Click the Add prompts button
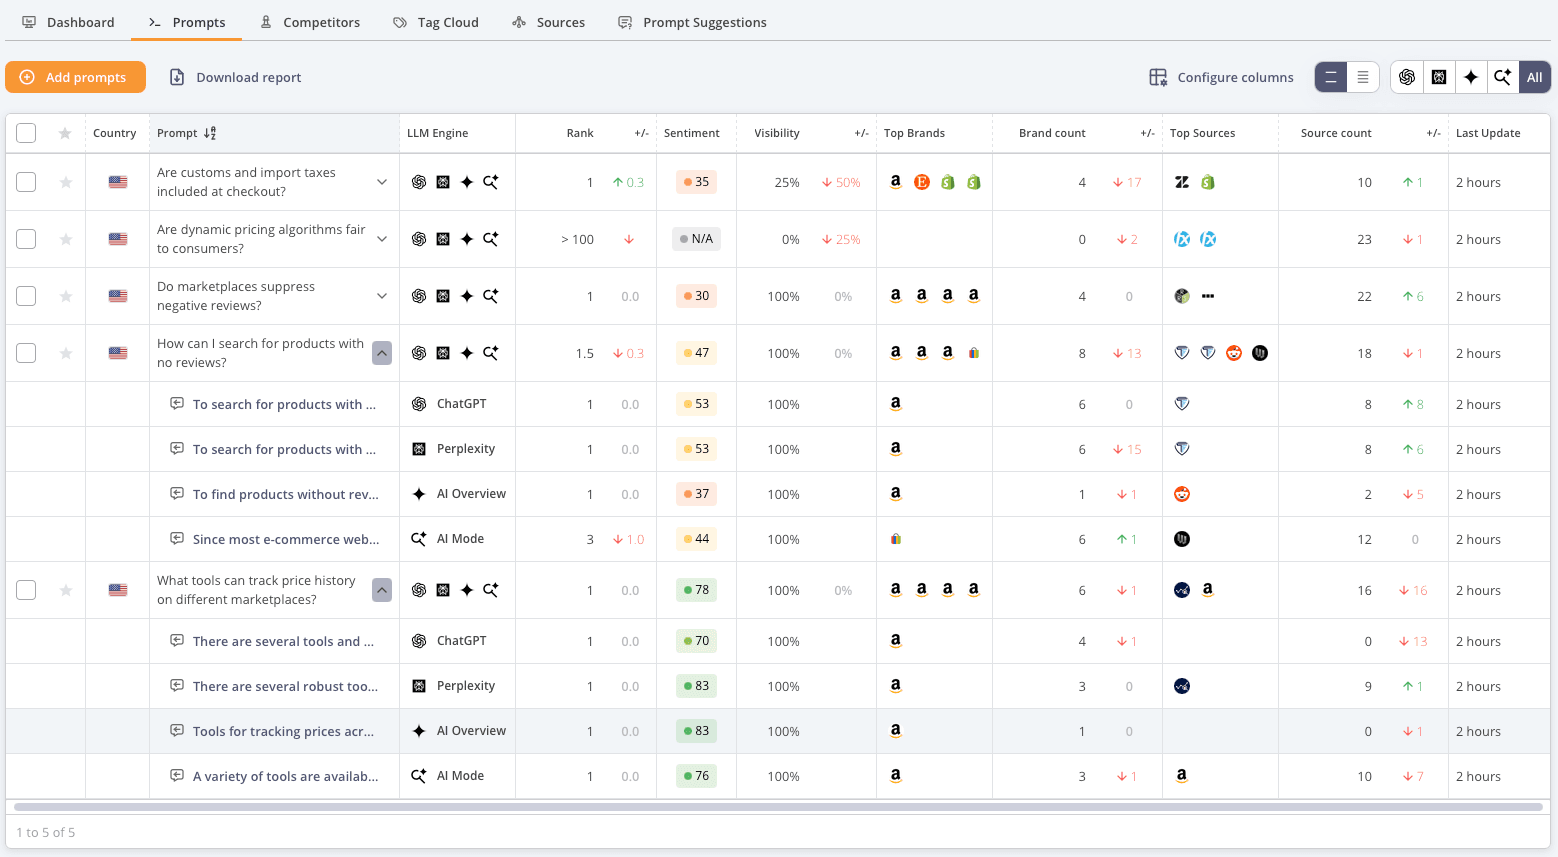The image size is (1558, 857). pos(75,77)
